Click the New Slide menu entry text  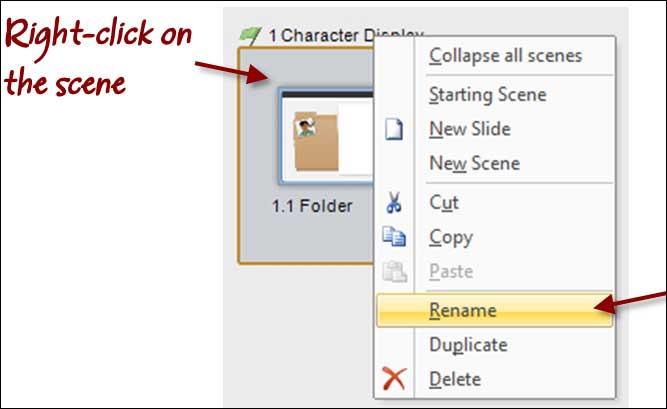pyautogui.click(x=470, y=129)
